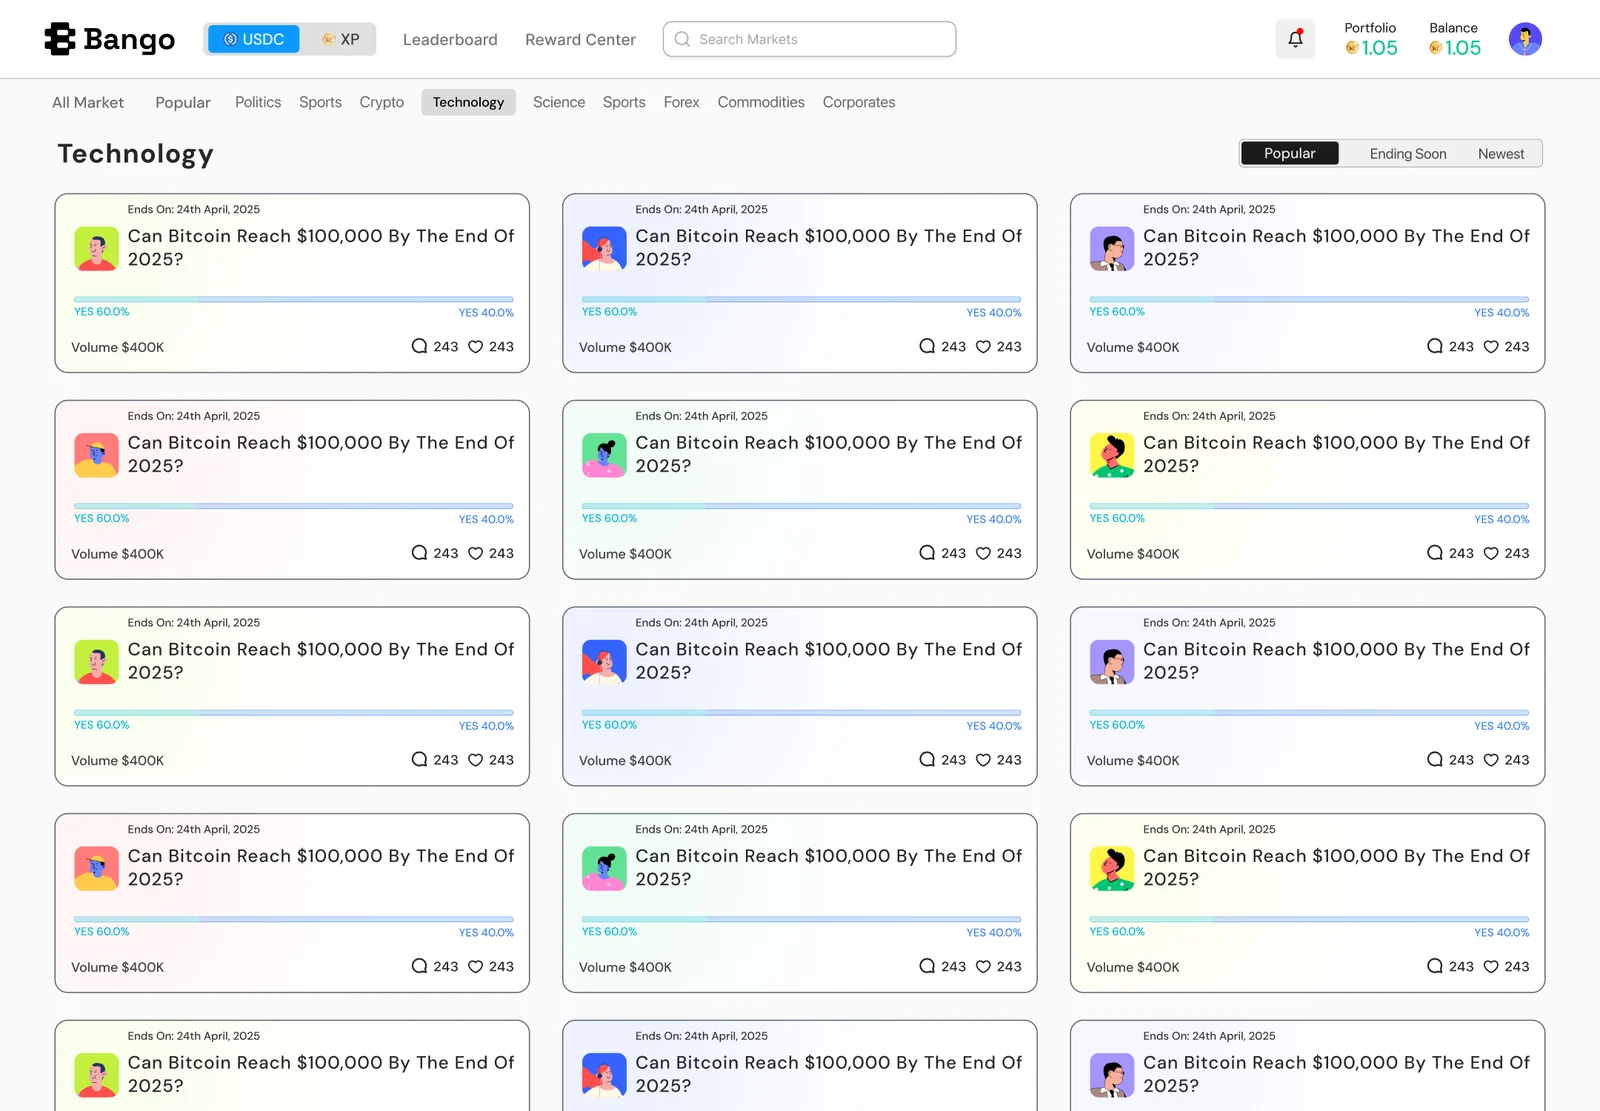Open the Corporates category
Image resolution: width=1600 pixels, height=1111 pixels.
859,102
